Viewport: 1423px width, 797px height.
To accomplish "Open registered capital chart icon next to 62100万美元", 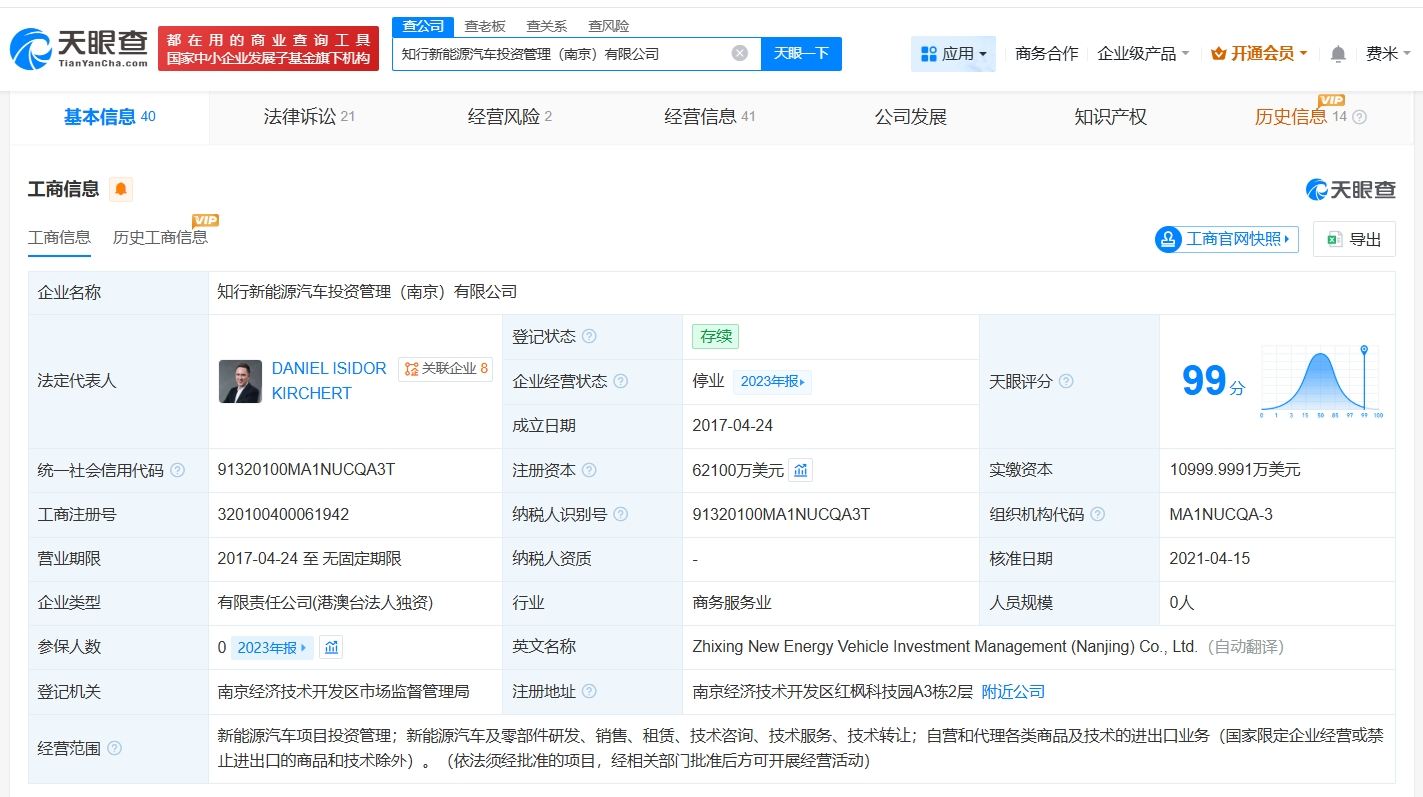I will tap(800, 470).
